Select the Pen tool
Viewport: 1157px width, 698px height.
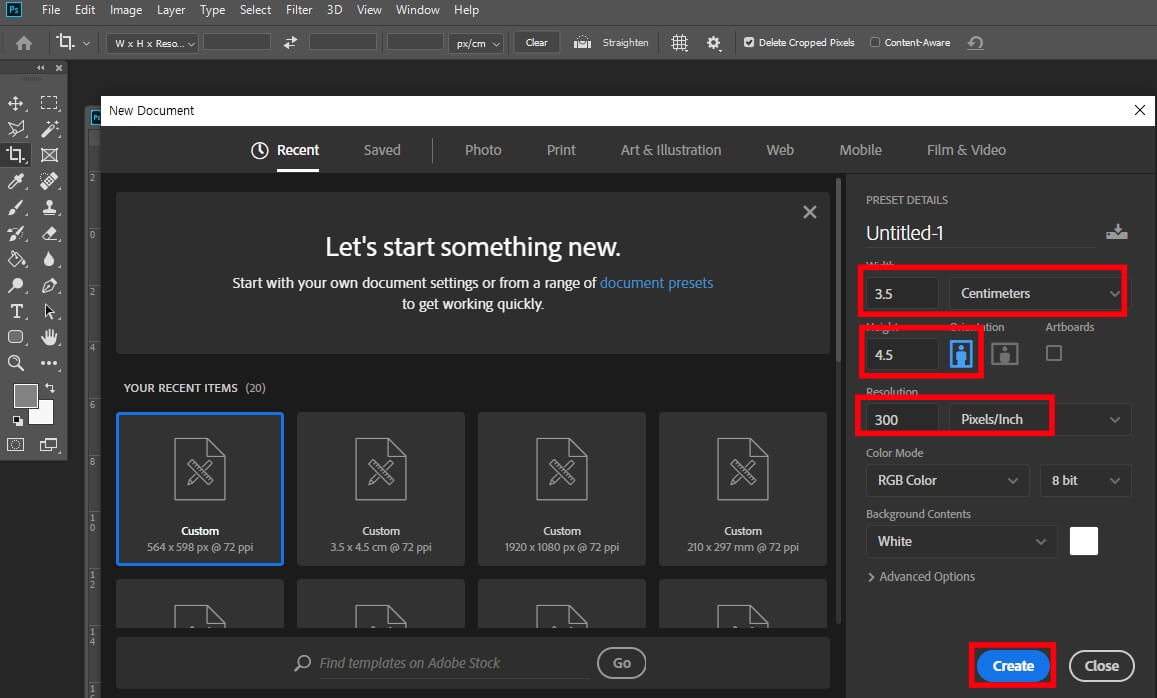tap(49, 285)
